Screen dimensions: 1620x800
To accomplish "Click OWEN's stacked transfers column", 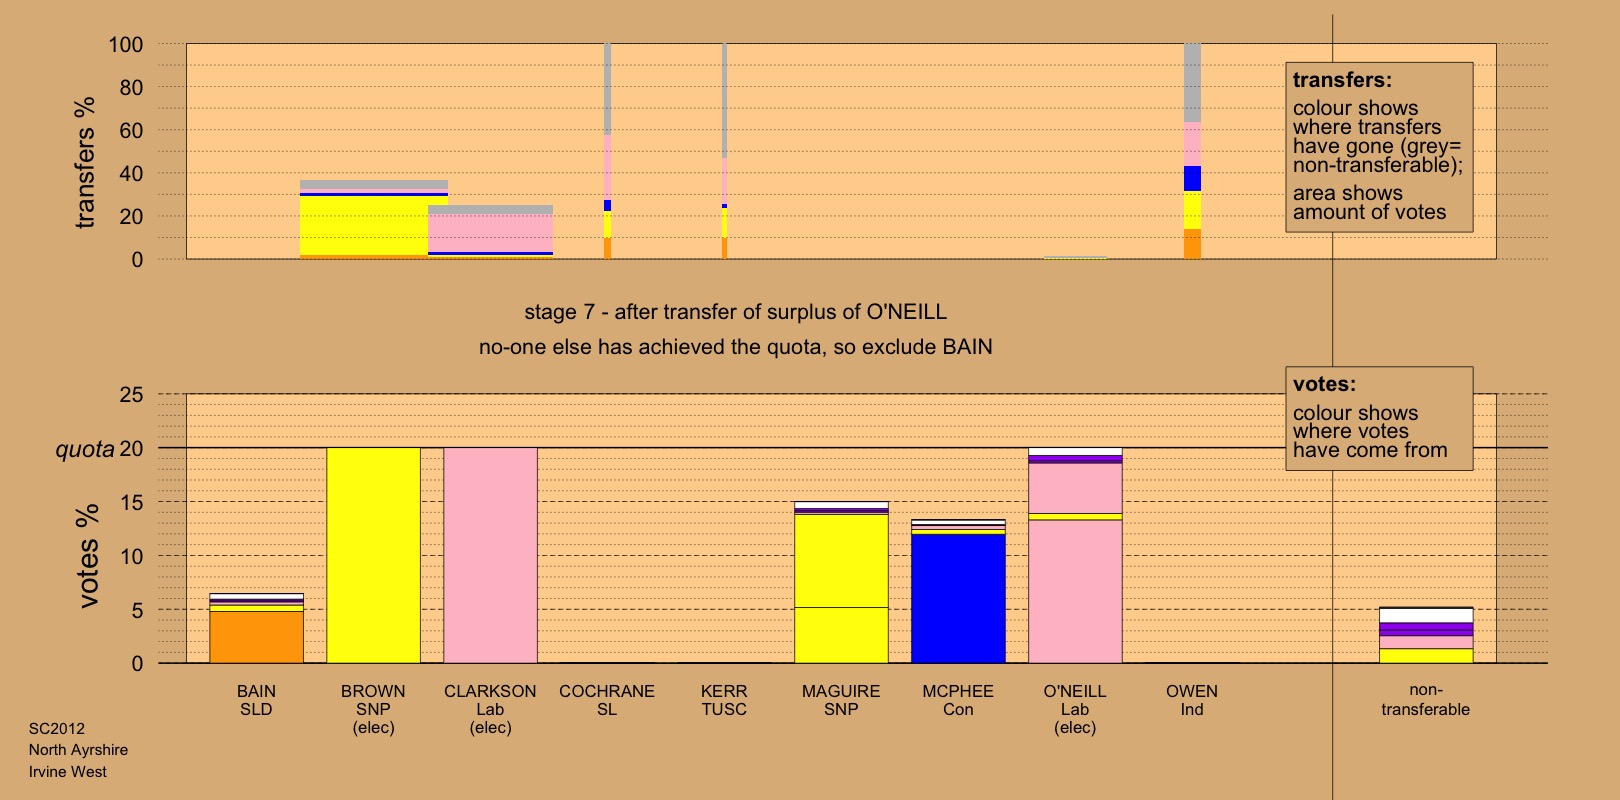I will (1192, 150).
